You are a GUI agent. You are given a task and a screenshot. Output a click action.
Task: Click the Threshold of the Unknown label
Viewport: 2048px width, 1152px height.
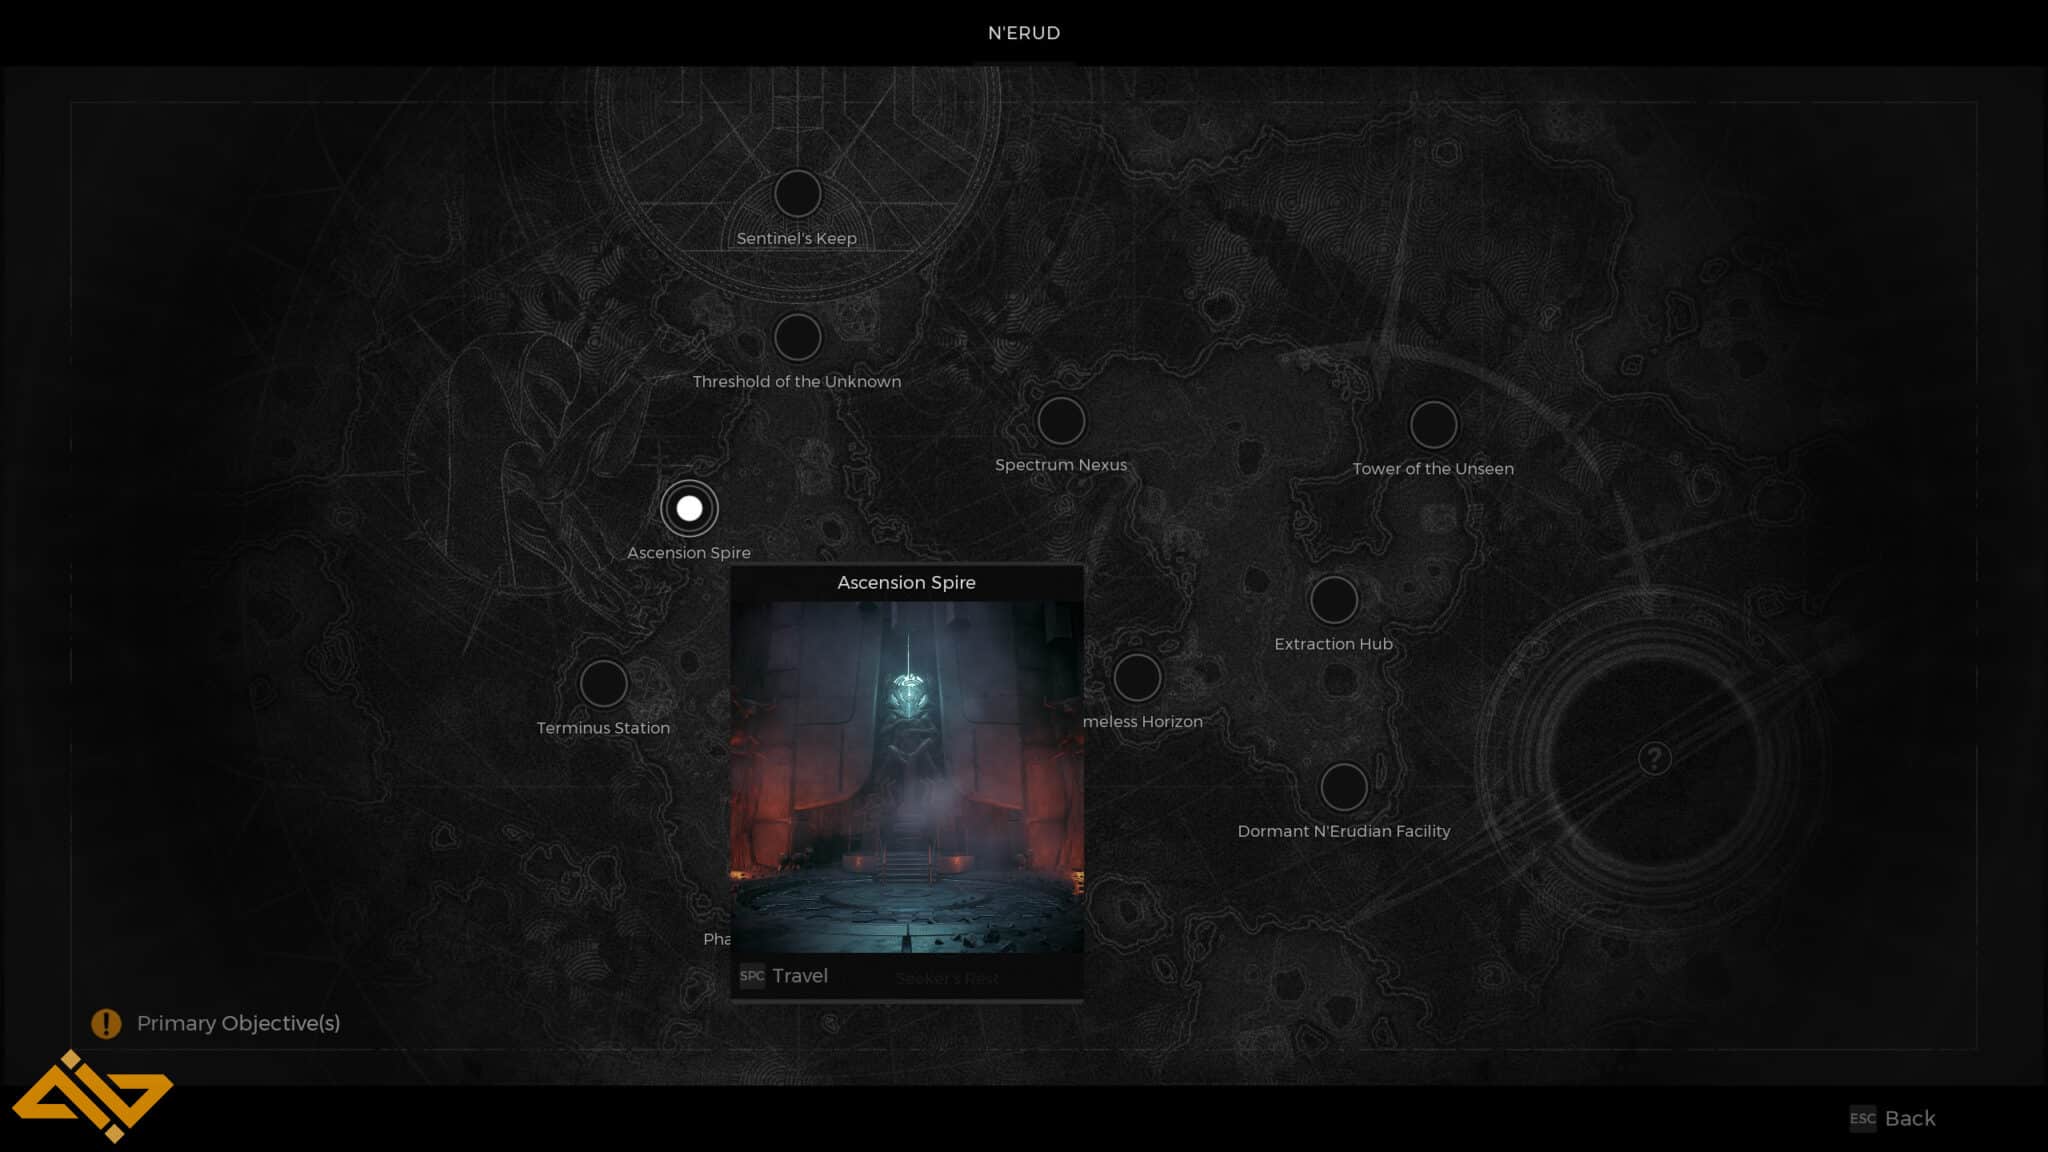pos(797,381)
